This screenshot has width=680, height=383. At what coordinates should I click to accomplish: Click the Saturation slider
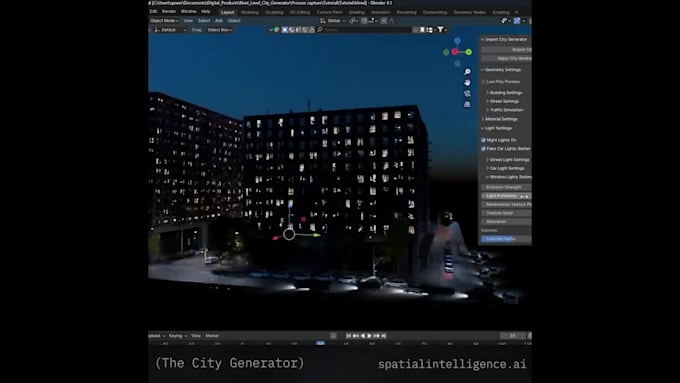coord(506,222)
